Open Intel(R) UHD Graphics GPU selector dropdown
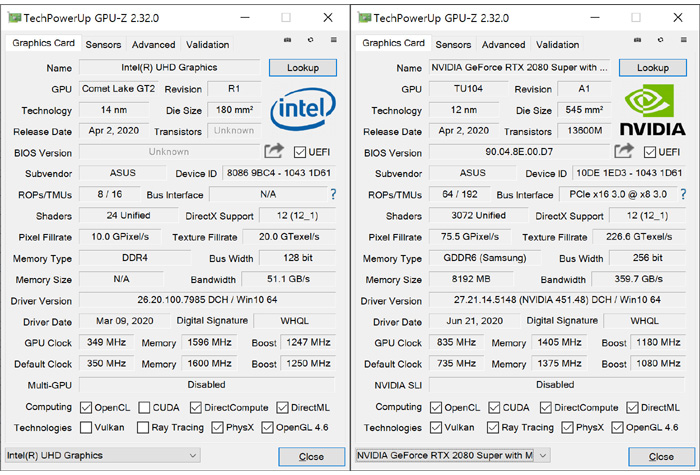Screen dimensions: 700x475 102,455
